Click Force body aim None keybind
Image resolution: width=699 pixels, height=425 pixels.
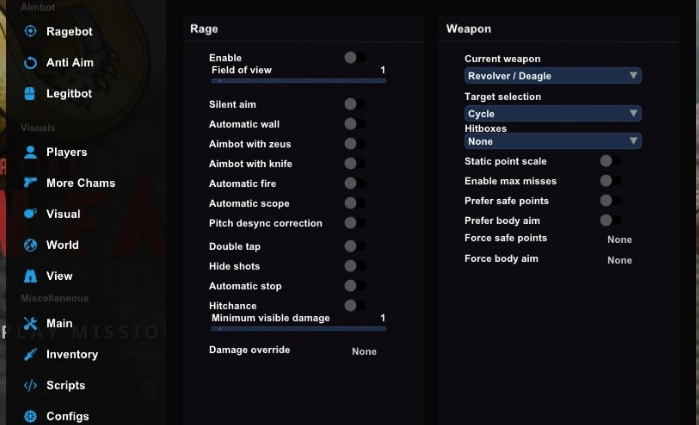tap(619, 260)
